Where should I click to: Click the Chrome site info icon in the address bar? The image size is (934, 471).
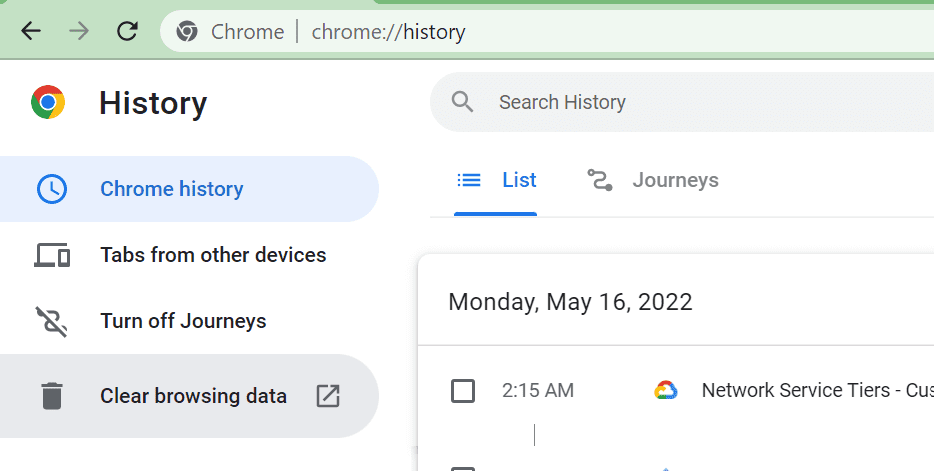(x=187, y=32)
